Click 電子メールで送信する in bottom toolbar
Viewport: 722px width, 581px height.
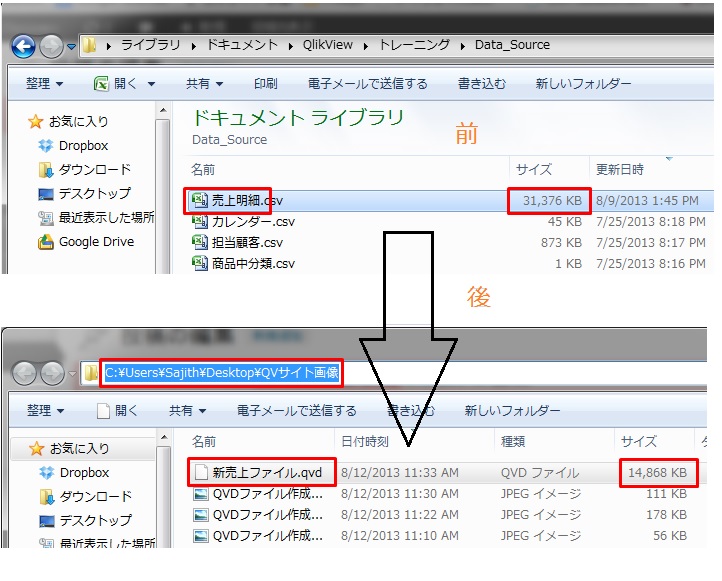coord(297,410)
